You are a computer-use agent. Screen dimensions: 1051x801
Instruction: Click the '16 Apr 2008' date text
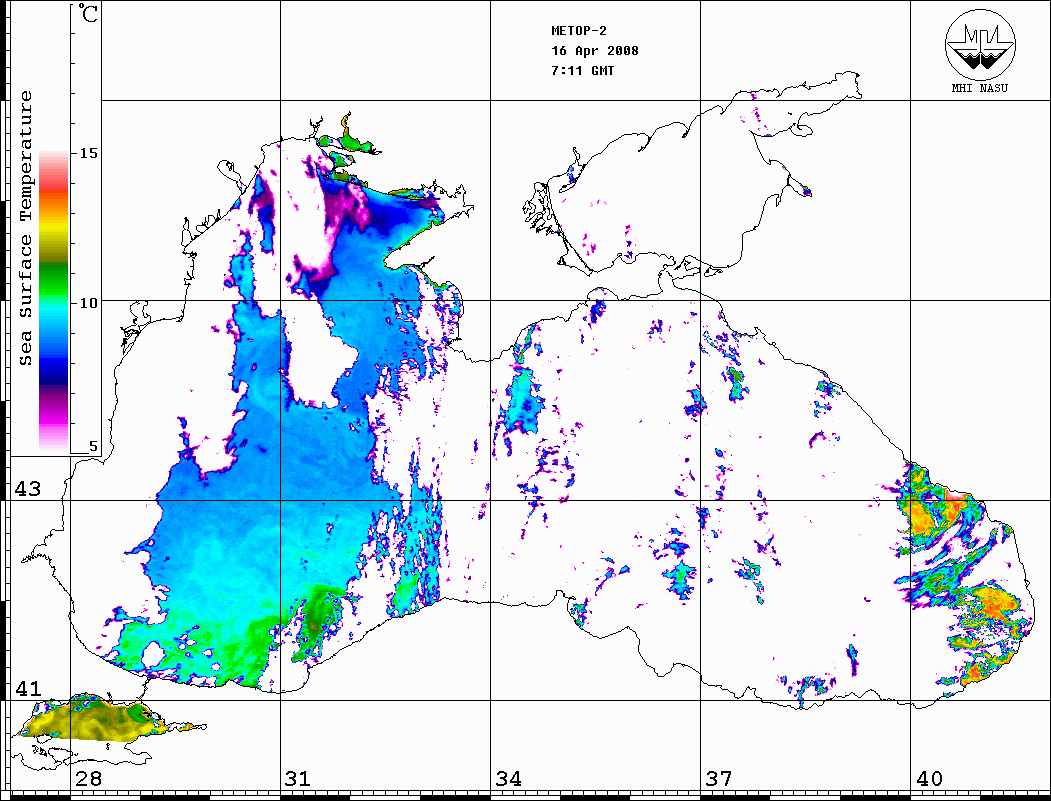pos(595,51)
